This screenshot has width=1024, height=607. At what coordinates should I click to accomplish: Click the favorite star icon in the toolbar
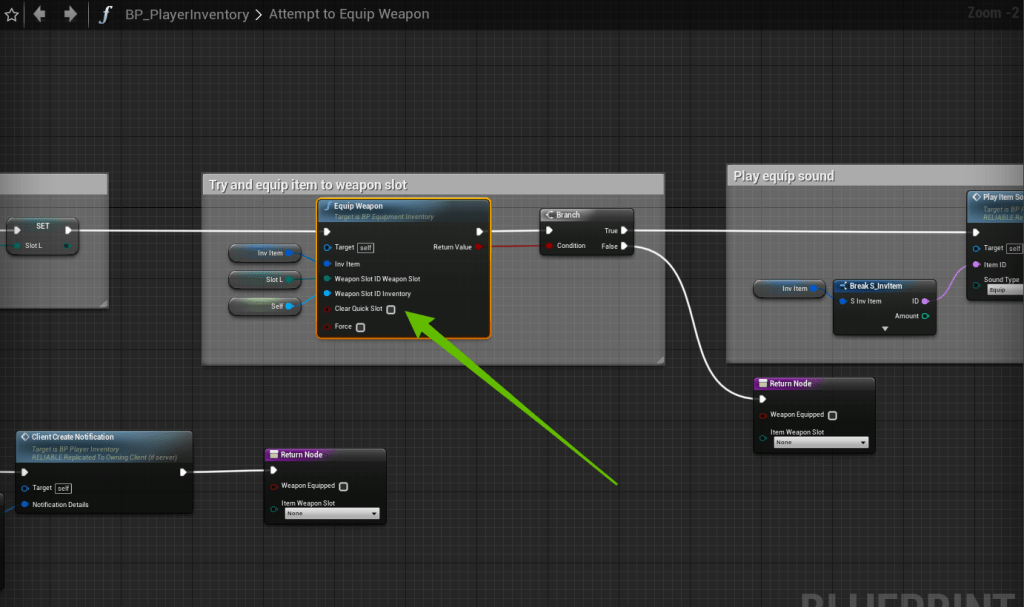coord(12,15)
